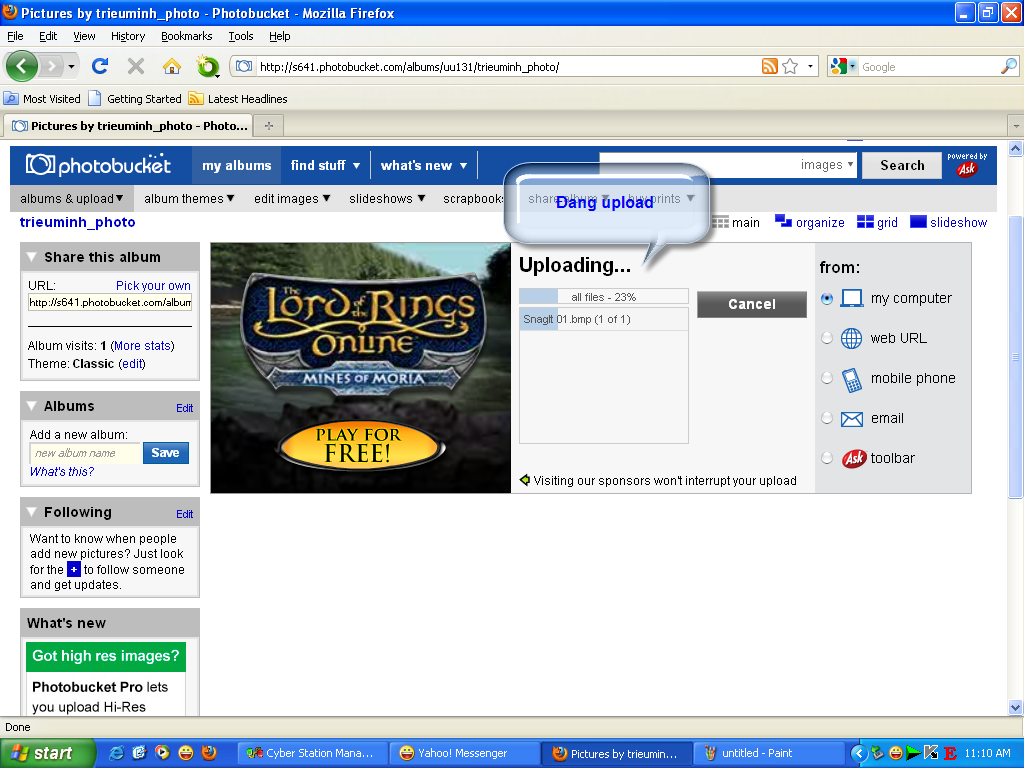Select the my computer upload source
Screen dimensions: 1024x768
827,298
